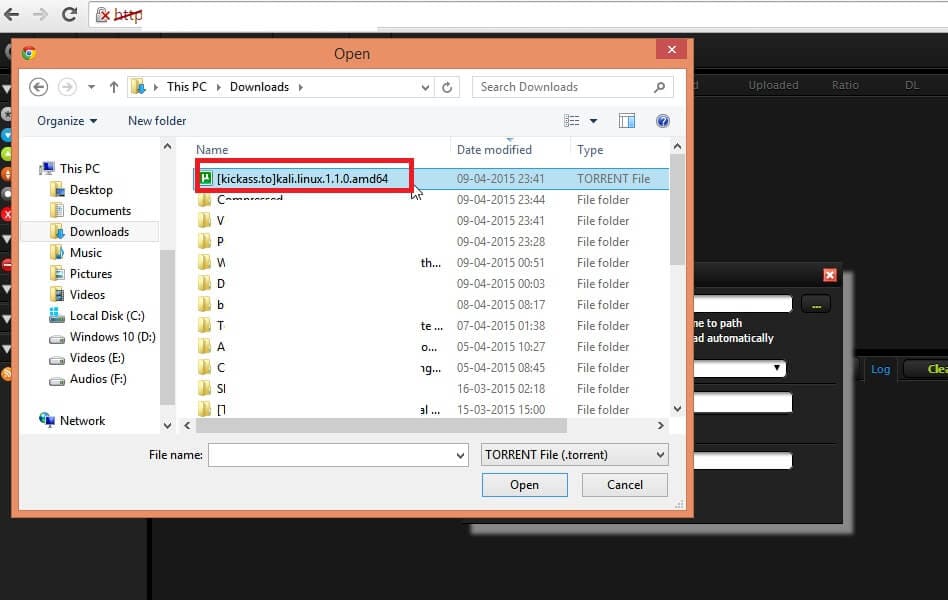Refresh the Downloads folder listing
This screenshot has height=600, width=948.
[447, 87]
